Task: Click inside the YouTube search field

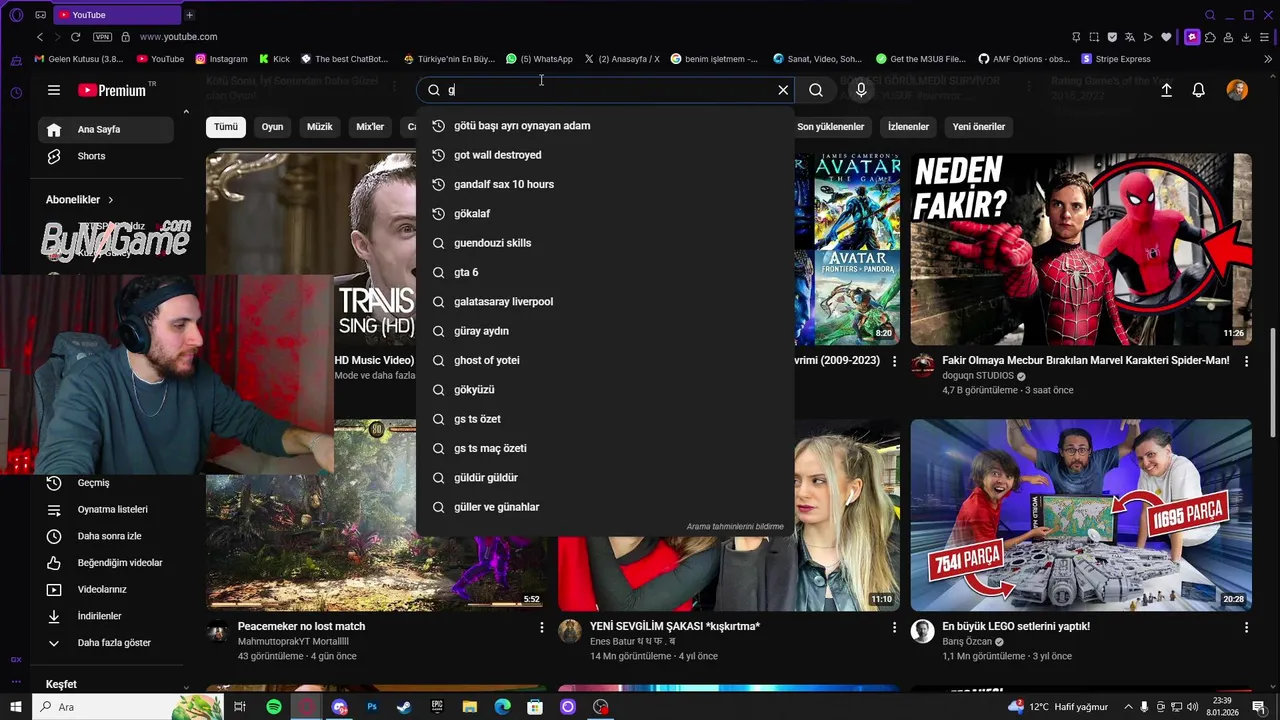Action: pyautogui.click(x=606, y=90)
